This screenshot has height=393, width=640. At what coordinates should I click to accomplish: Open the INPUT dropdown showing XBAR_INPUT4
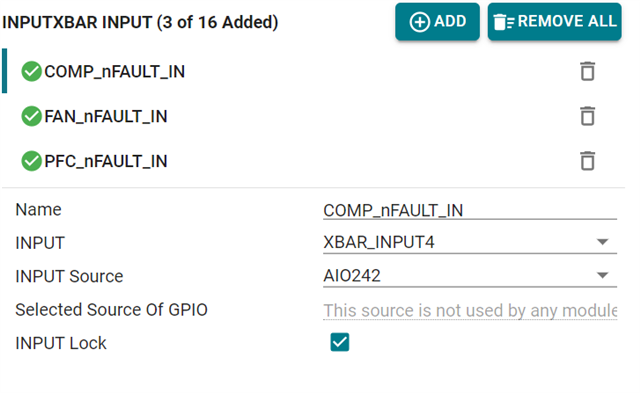tap(470, 242)
